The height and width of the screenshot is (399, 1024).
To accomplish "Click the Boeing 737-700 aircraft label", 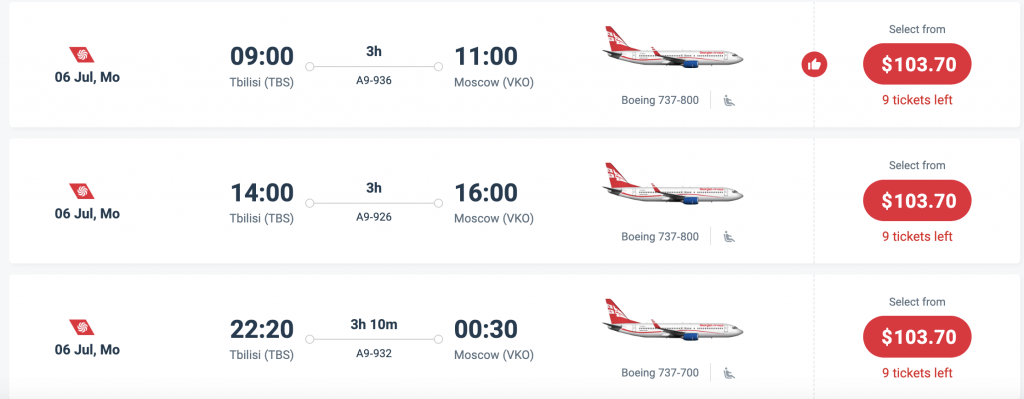I will click(660, 373).
